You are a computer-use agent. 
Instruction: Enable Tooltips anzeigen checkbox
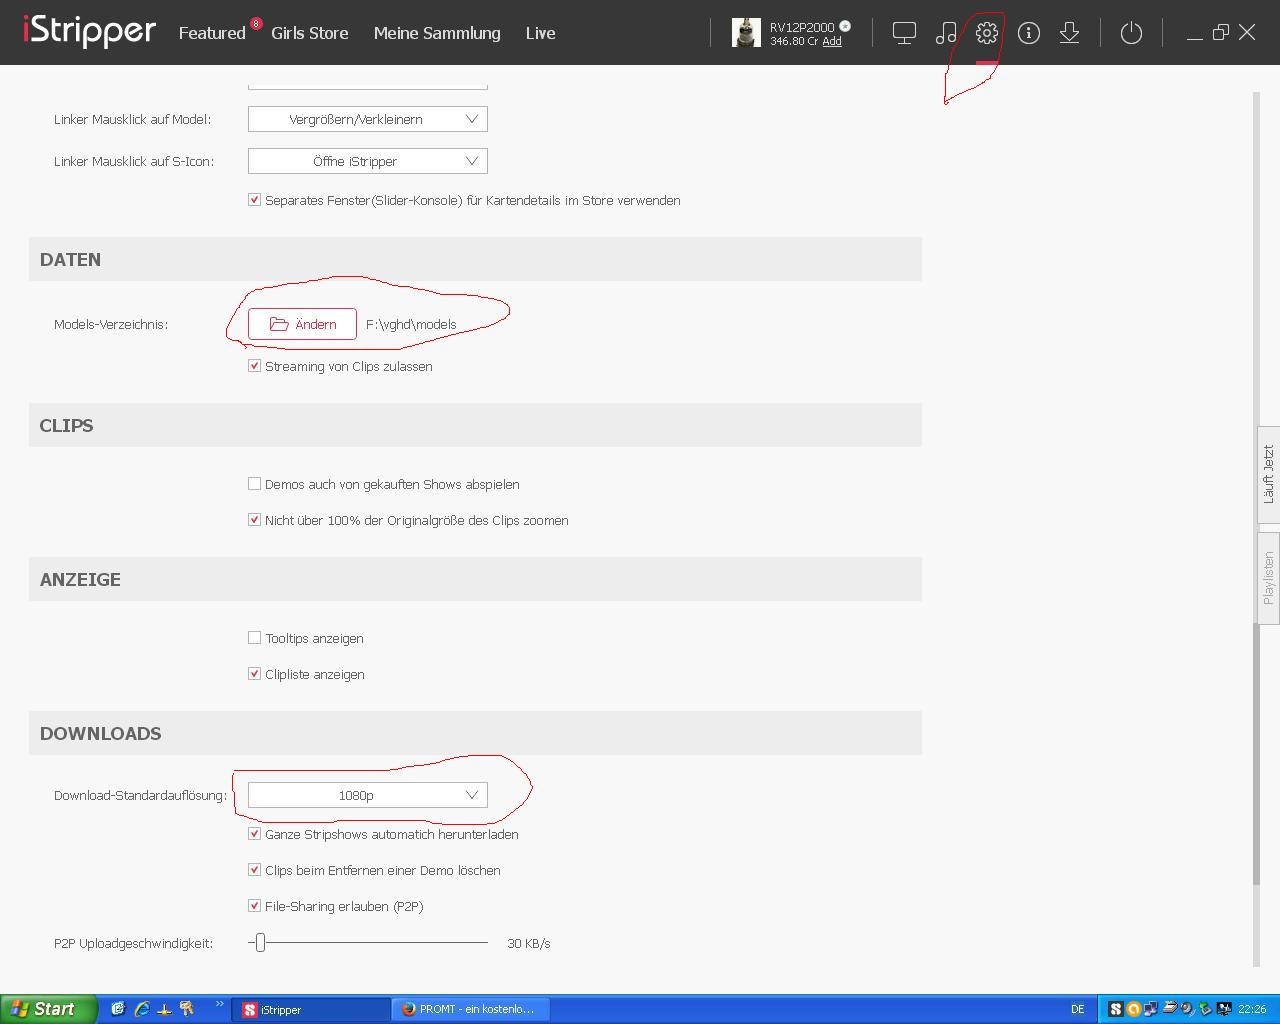click(254, 637)
